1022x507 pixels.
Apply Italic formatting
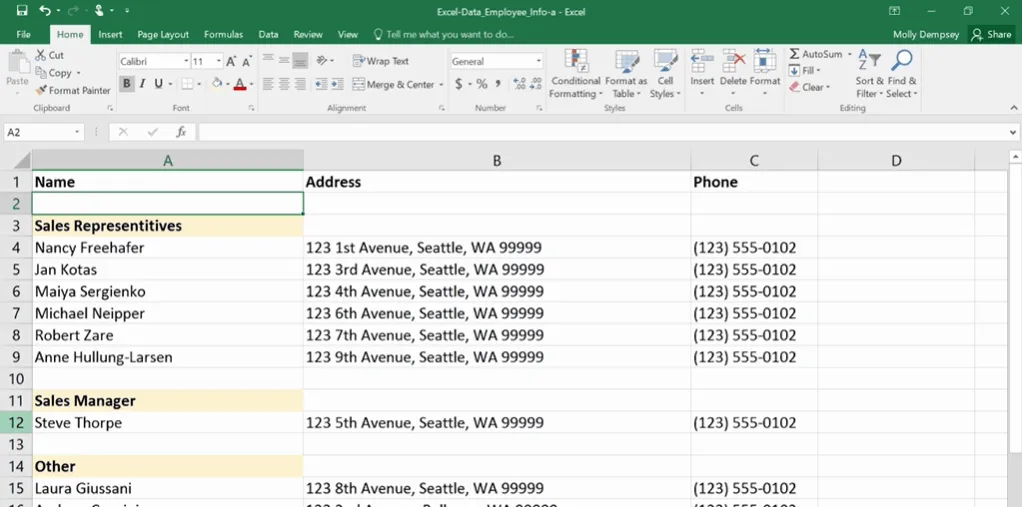142,84
